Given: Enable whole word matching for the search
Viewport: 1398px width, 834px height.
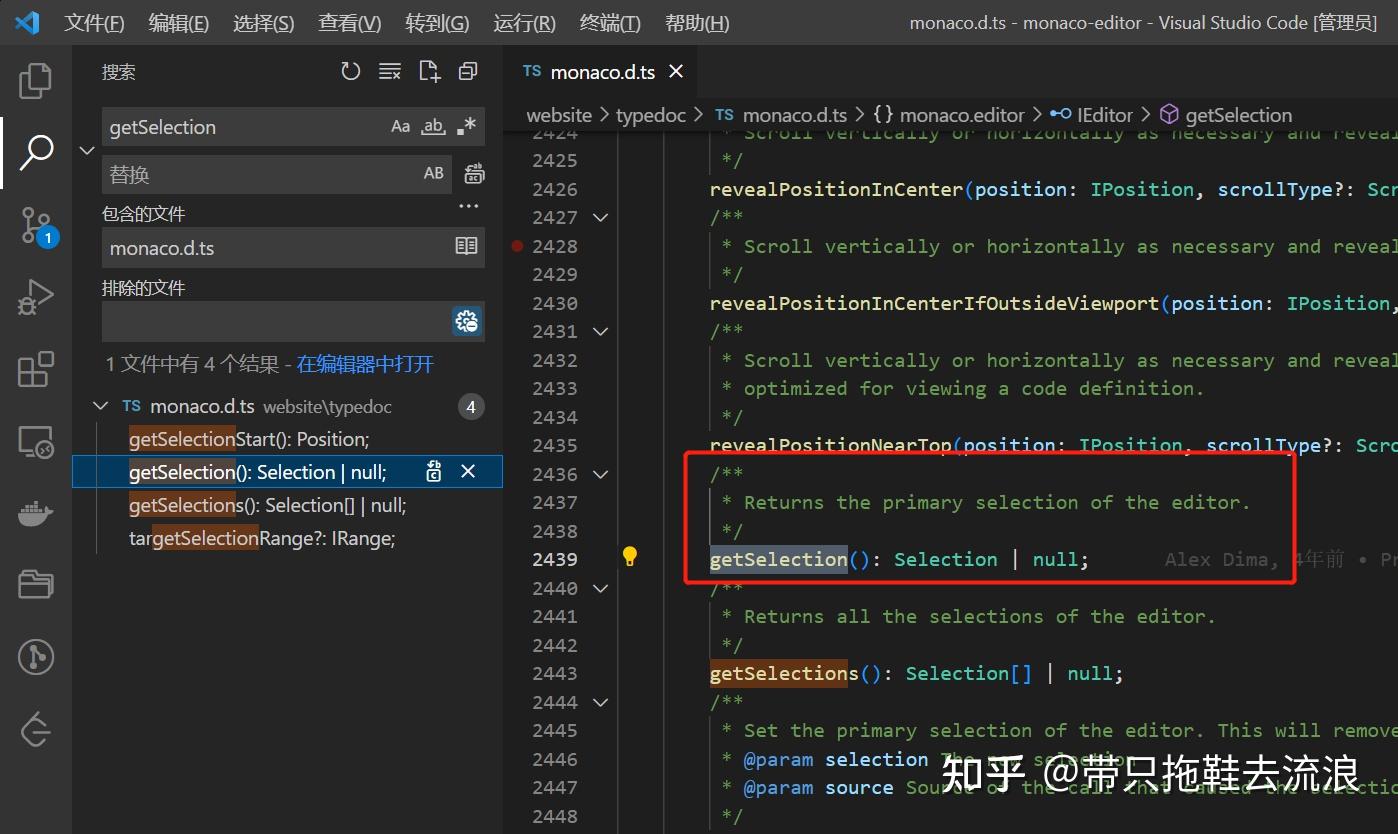Looking at the screenshot, I should pos(432,126).
